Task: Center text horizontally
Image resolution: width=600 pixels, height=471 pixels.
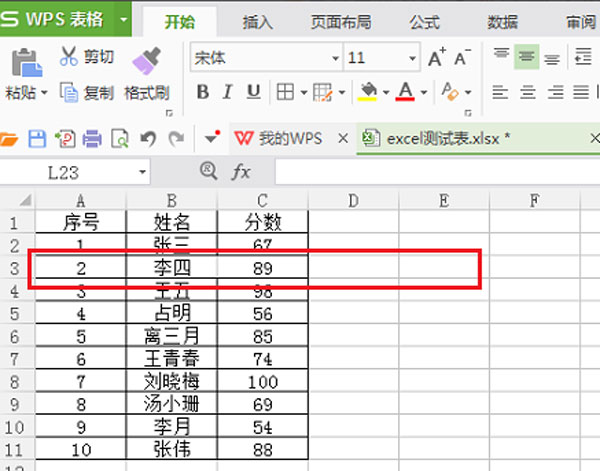Action: [528, 92]
